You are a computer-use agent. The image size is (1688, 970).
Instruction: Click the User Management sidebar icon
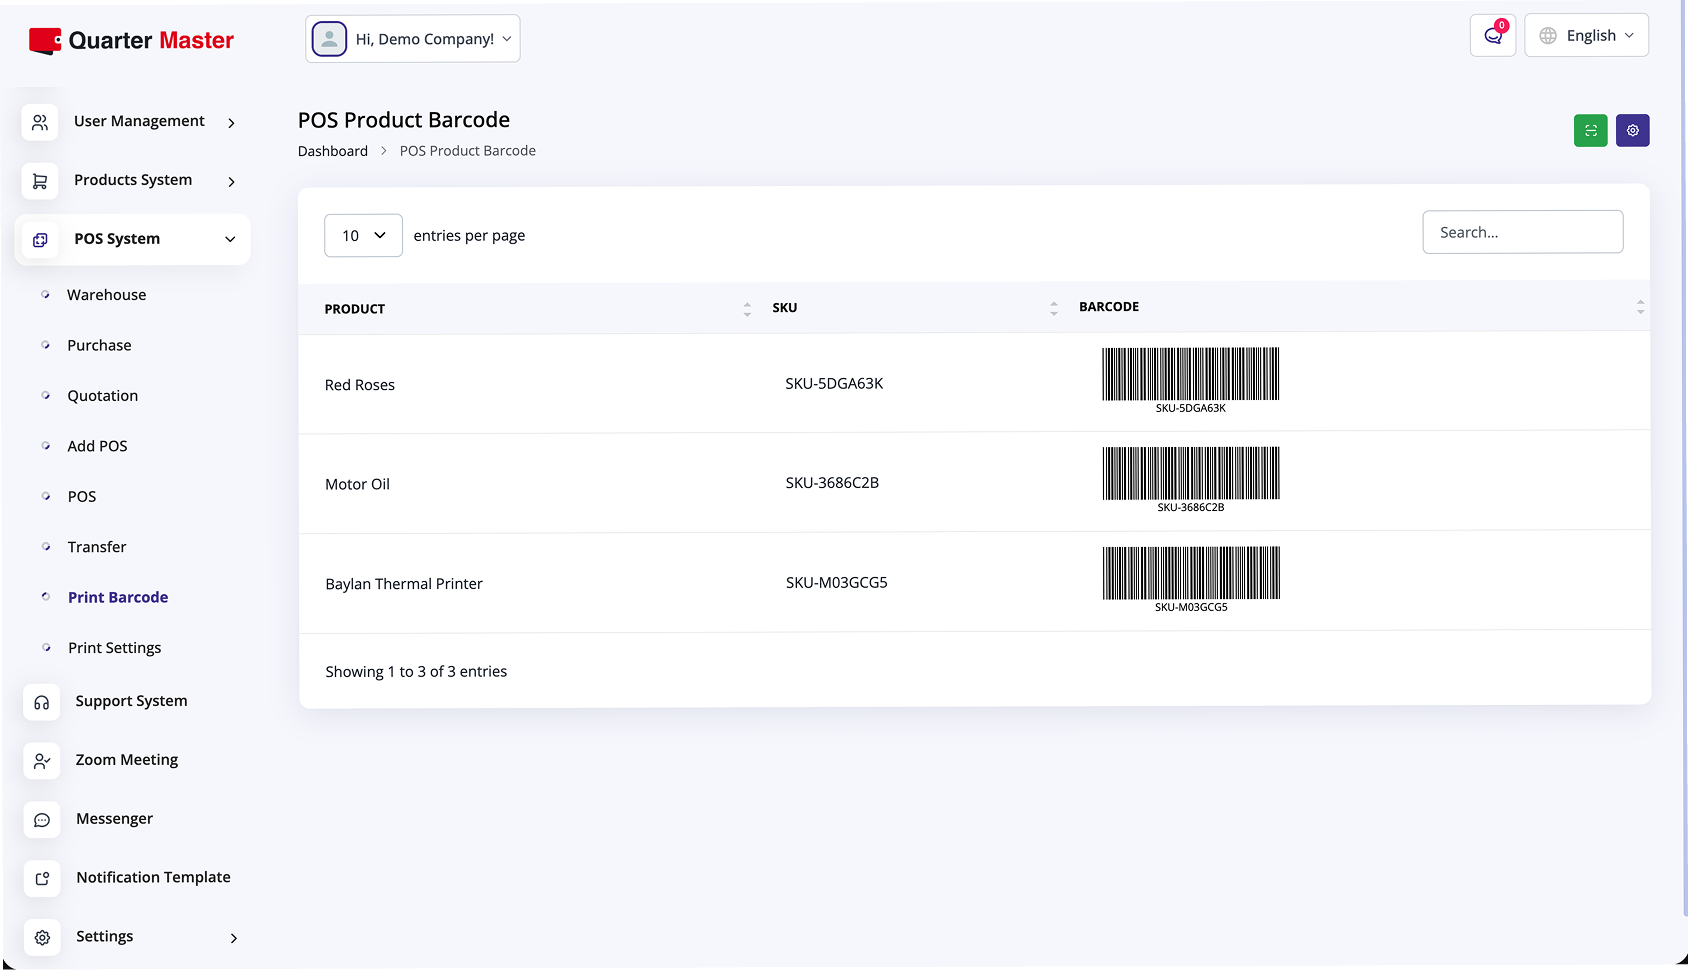pos(40,122)
